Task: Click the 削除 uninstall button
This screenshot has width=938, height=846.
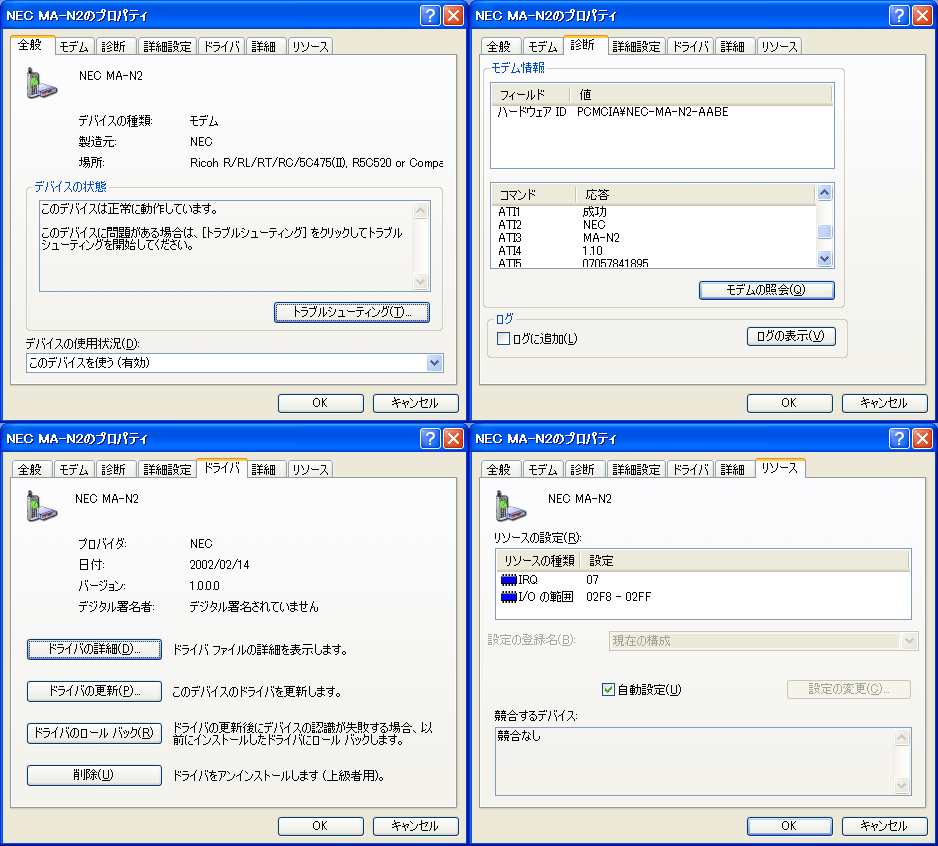Action: [94, 775]
